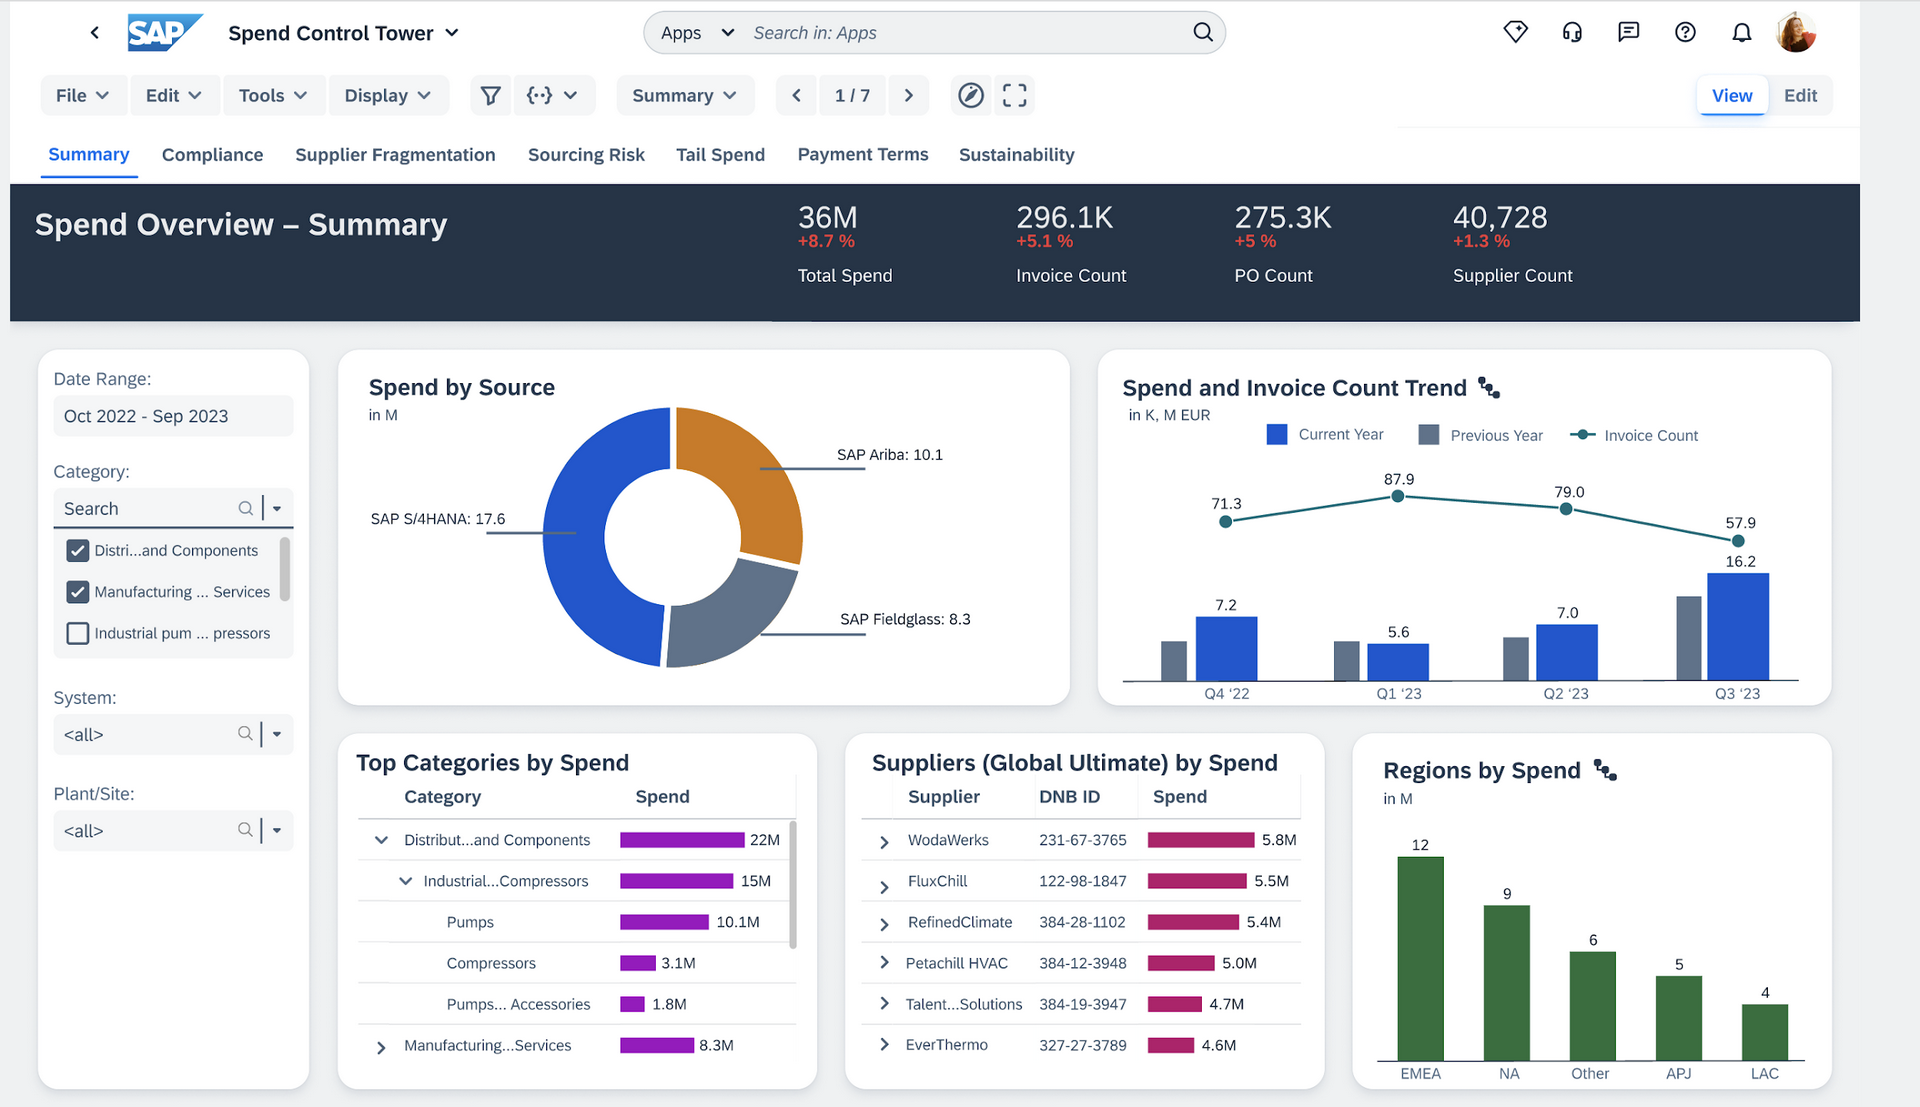Click the search magnifier in the top search bar
This screenshot has height=1107, width=1920.
pyautogui.click(x=1203, y=32)
